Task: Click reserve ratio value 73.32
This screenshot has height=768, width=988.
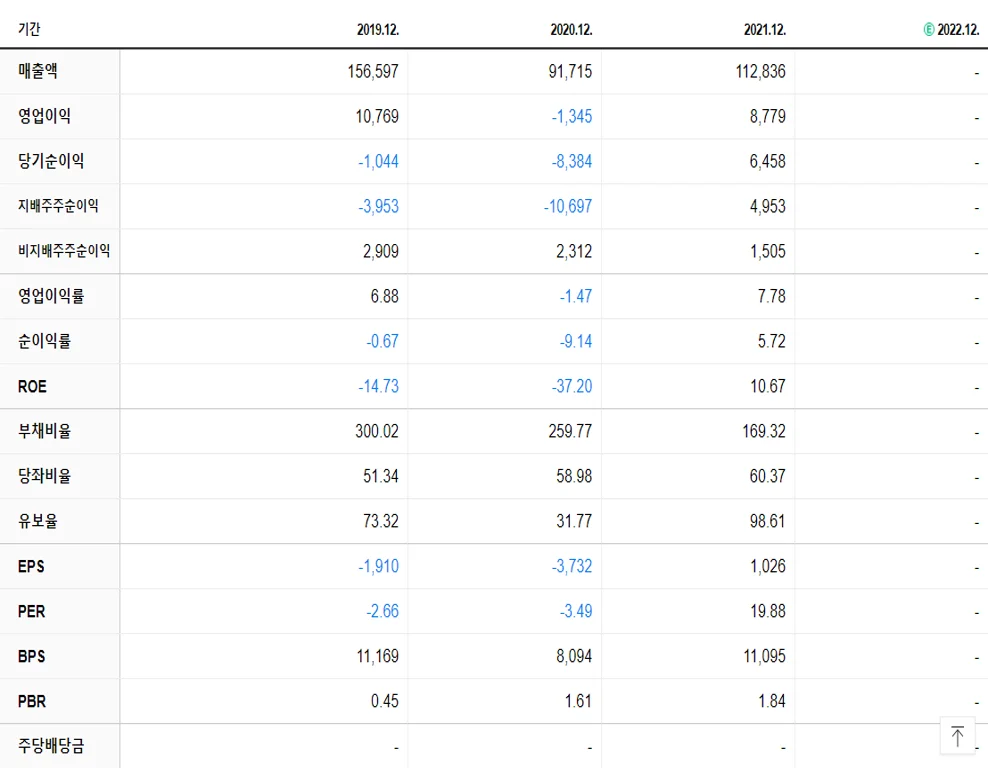Action: tap(381, 522)
